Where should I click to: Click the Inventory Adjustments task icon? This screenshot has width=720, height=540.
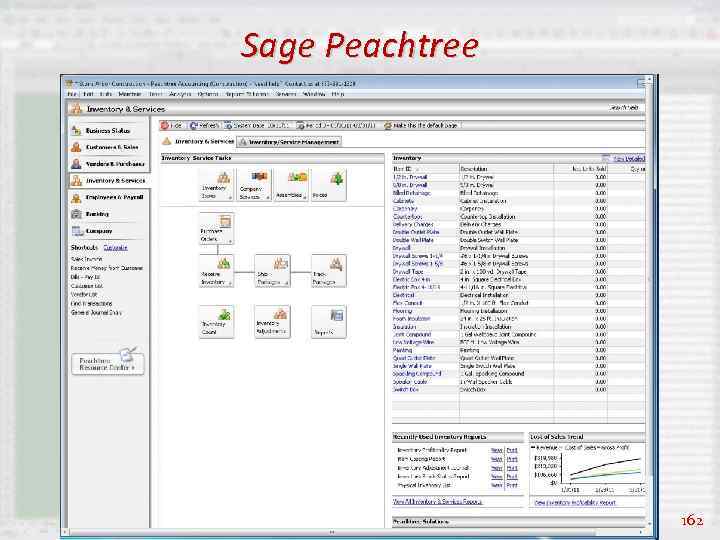click(273, 322)
